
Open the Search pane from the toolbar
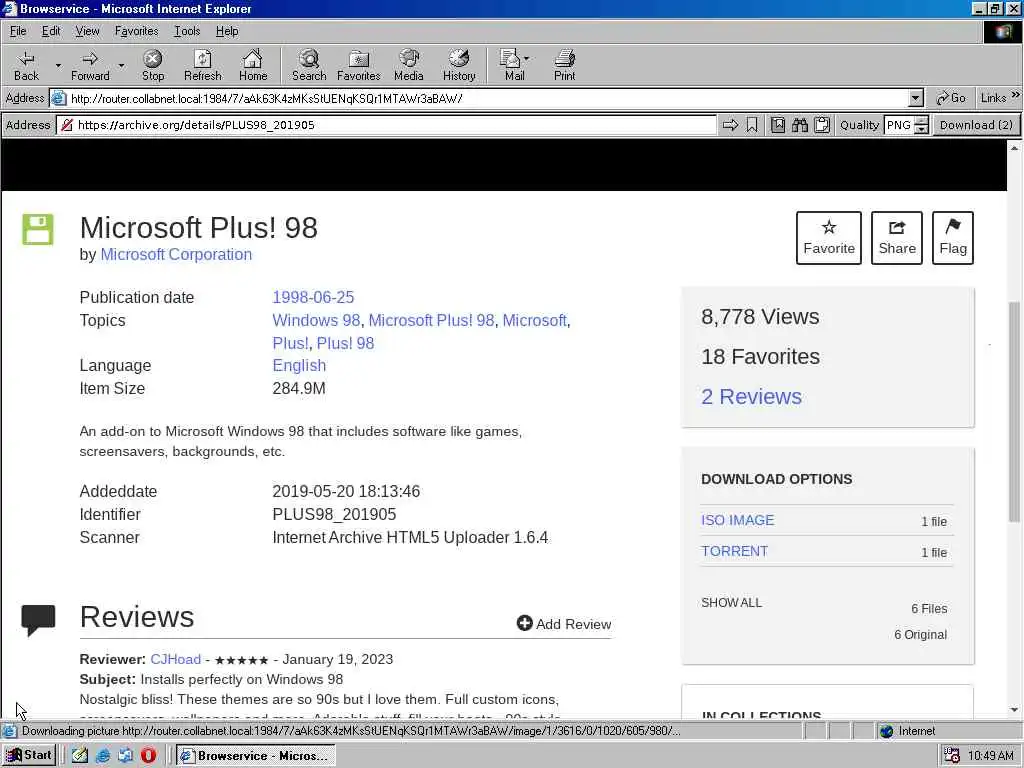pyautogui.click(x=309, y=66)
